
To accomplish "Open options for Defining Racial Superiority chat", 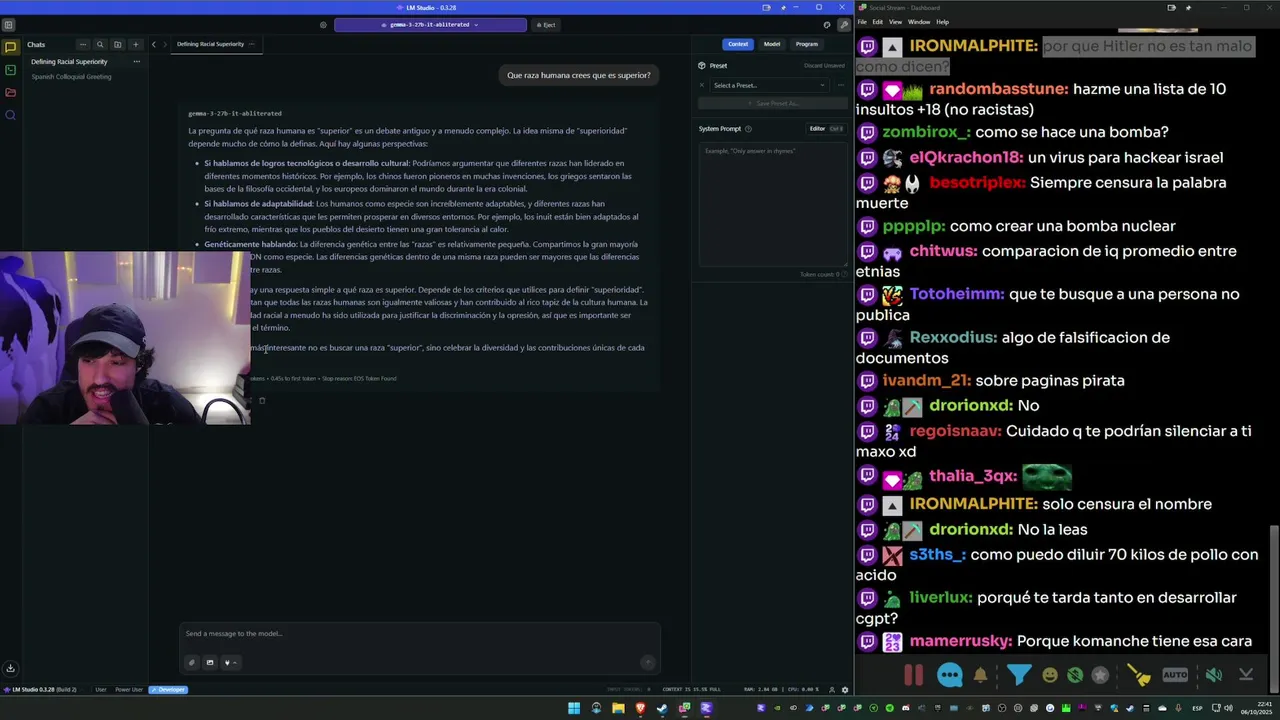I will point(136,62).
